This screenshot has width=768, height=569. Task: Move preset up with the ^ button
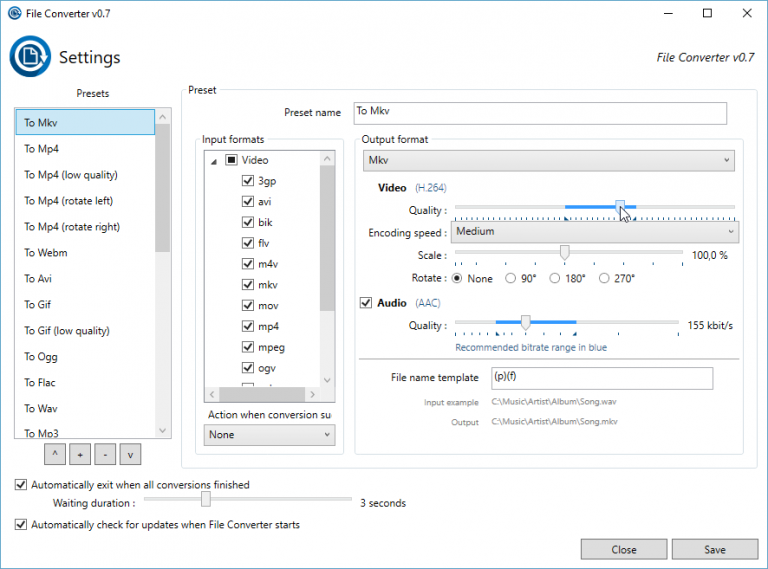[x=55, y=454]
